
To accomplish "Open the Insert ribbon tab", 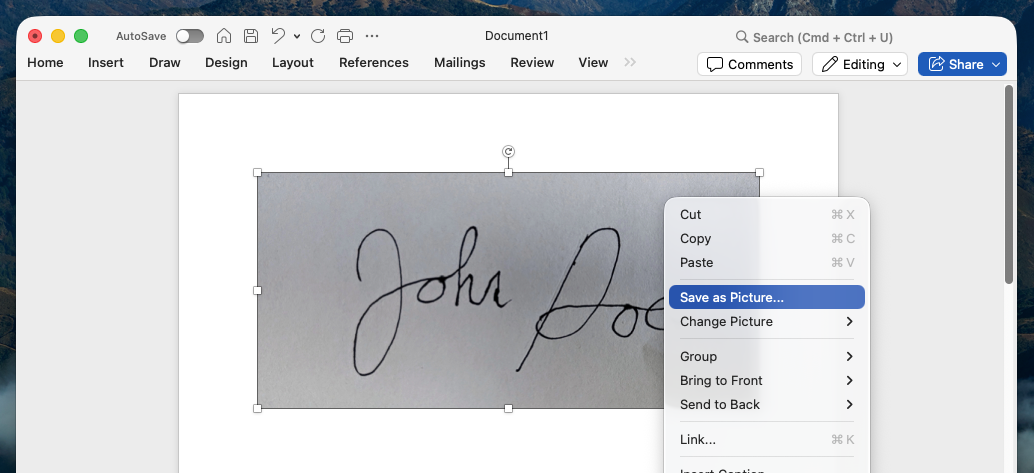I will point(106,63).
